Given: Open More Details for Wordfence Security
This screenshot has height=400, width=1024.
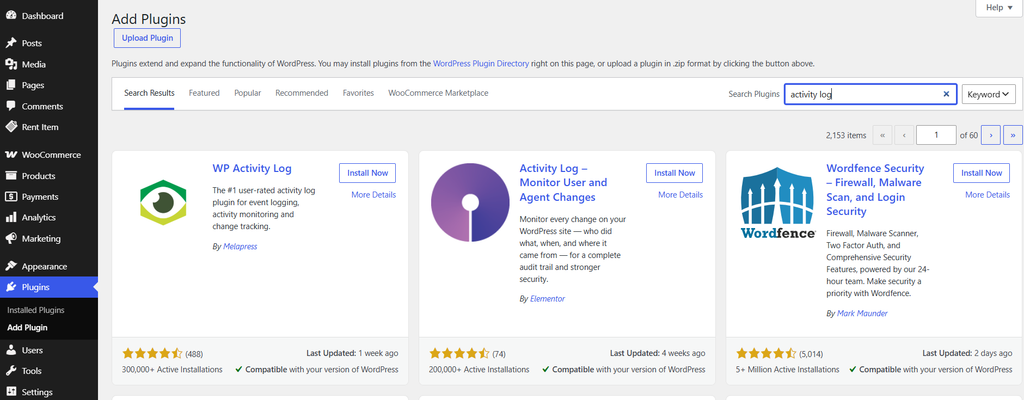Looking at the screenshot, I should click(987, 195).
